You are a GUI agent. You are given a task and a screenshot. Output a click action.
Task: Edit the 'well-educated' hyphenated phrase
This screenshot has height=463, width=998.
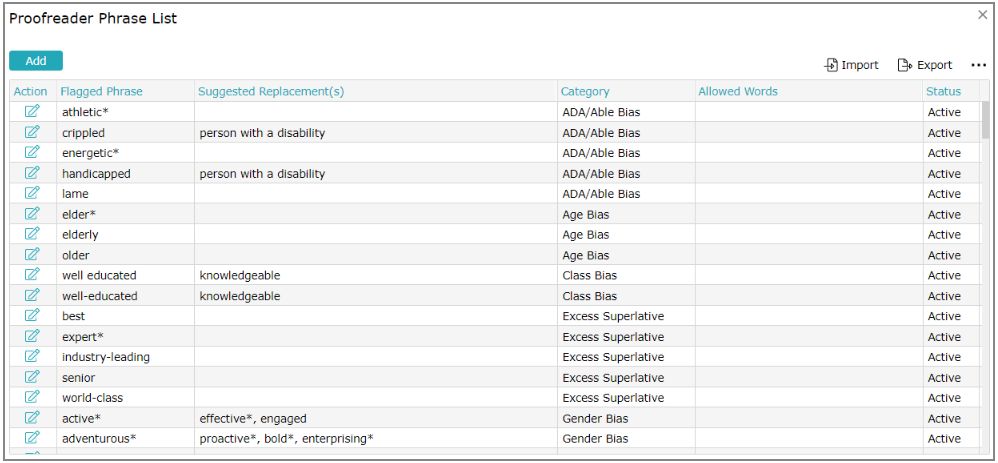[x=32, y=295]
